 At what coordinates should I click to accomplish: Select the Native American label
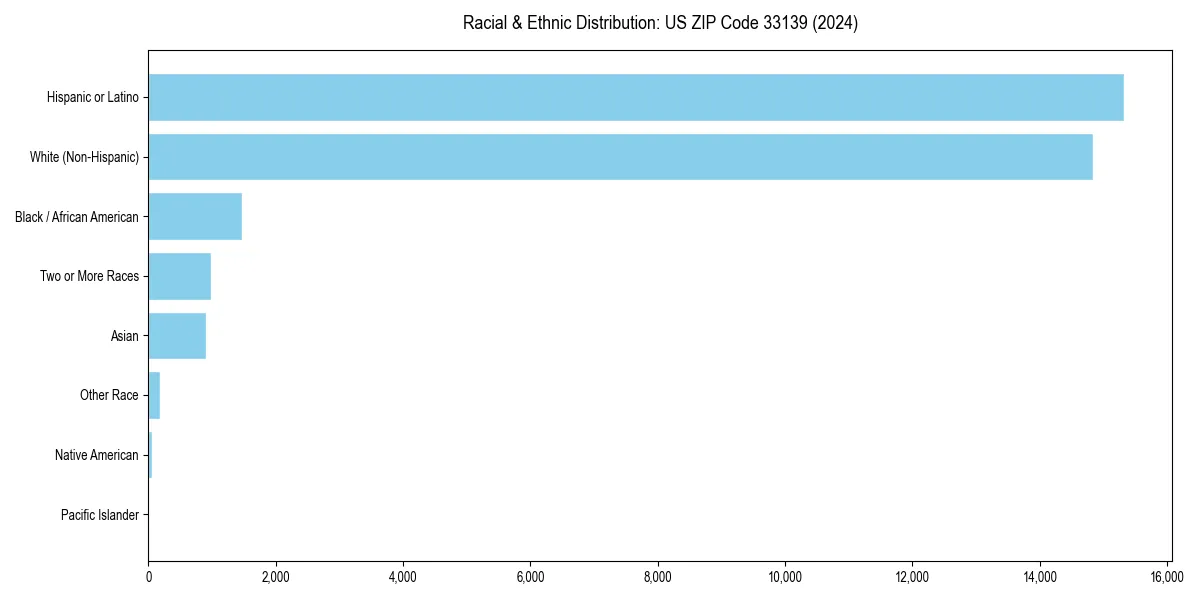(x=98, y=455)
